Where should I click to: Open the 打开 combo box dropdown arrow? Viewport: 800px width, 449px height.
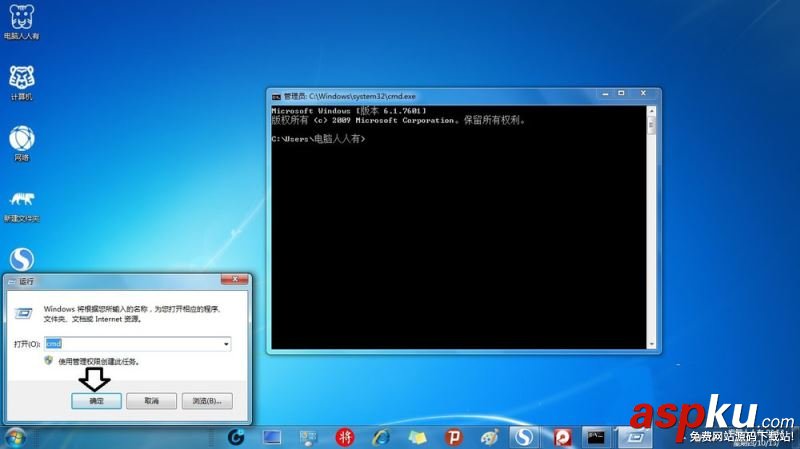226,344
